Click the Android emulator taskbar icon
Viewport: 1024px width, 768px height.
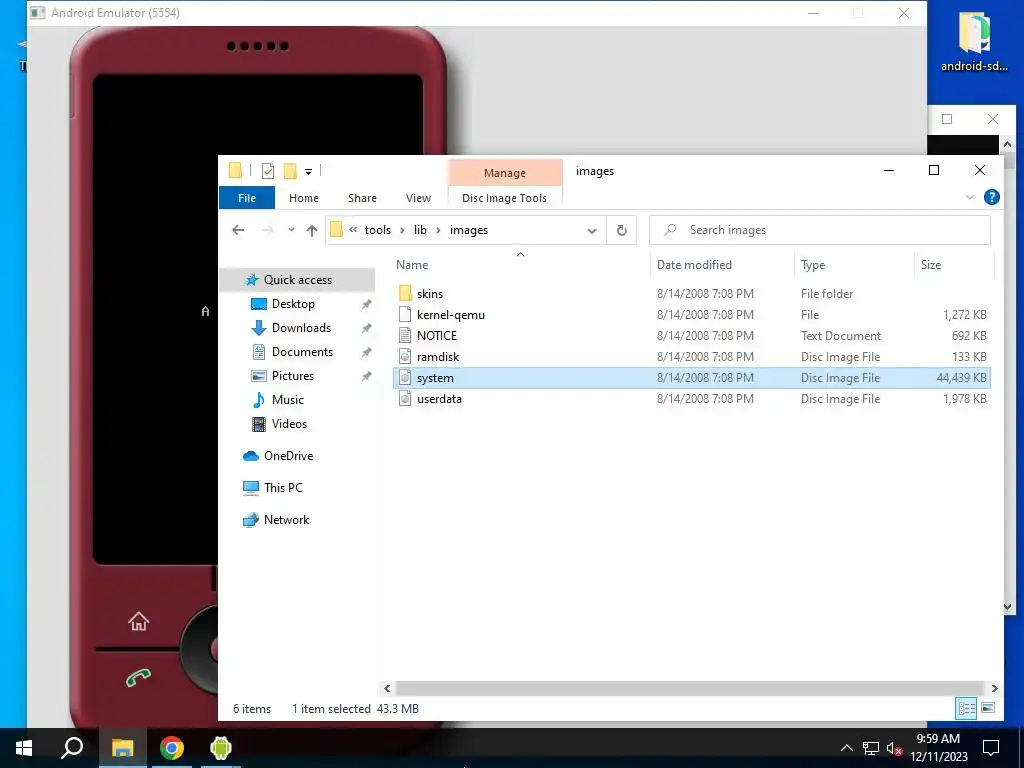tap(221, 748)
